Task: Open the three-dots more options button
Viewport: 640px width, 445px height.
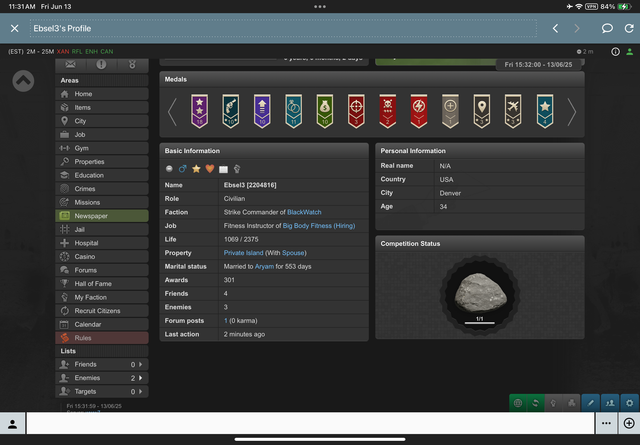Action: 606,423
